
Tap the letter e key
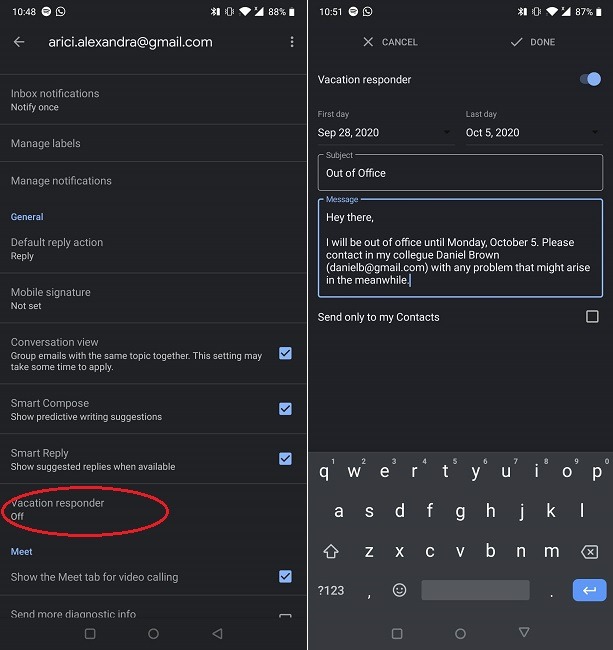(385, 471)
